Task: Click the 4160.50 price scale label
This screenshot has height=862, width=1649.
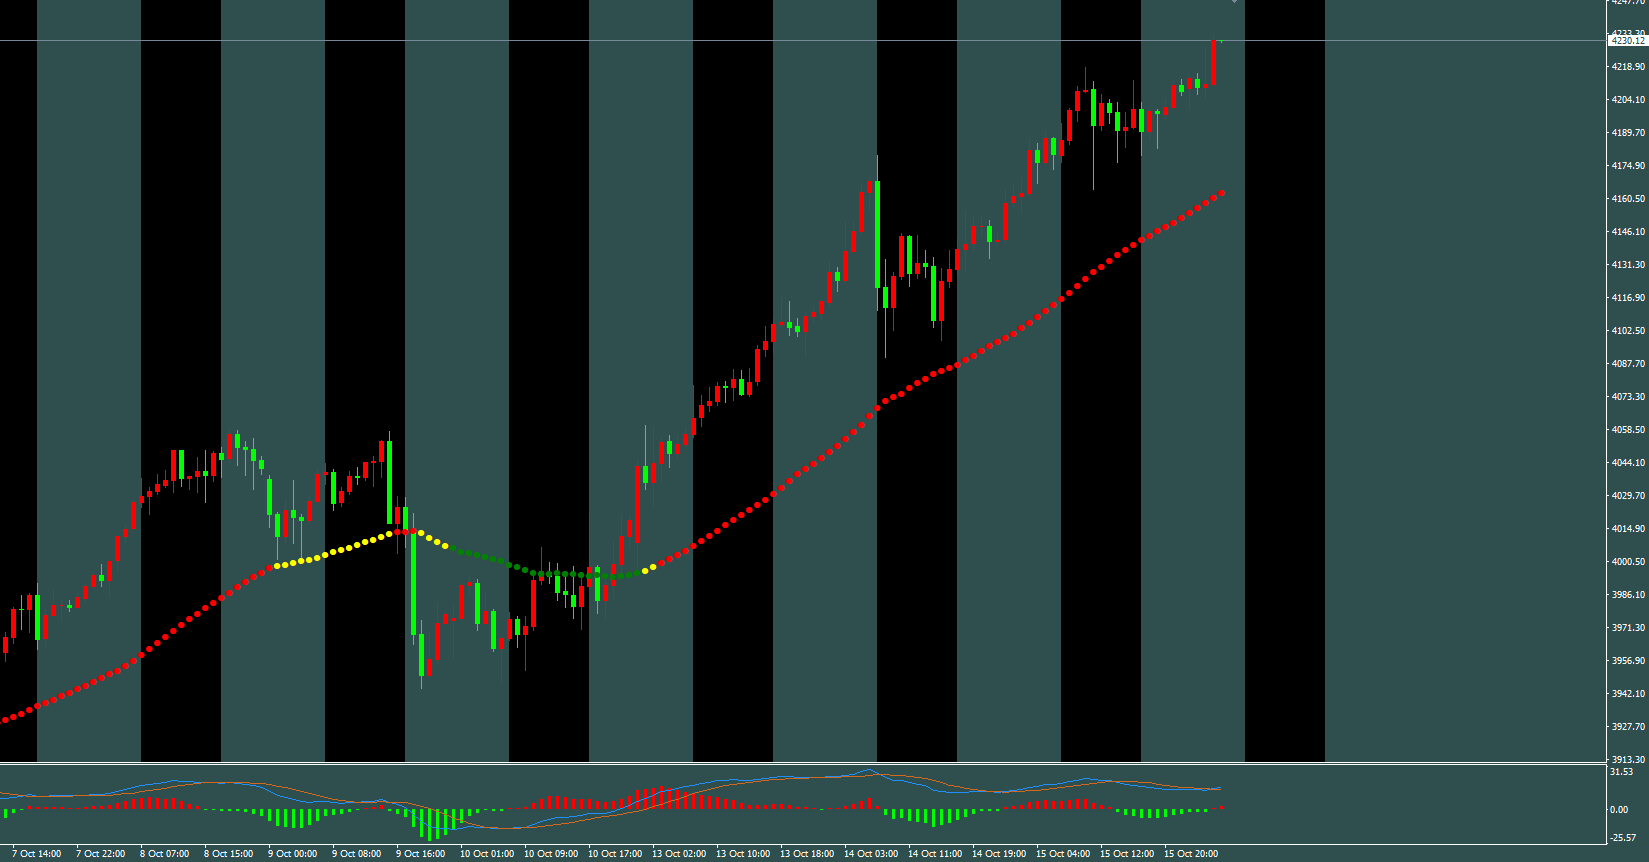Action: point(1627,199)
